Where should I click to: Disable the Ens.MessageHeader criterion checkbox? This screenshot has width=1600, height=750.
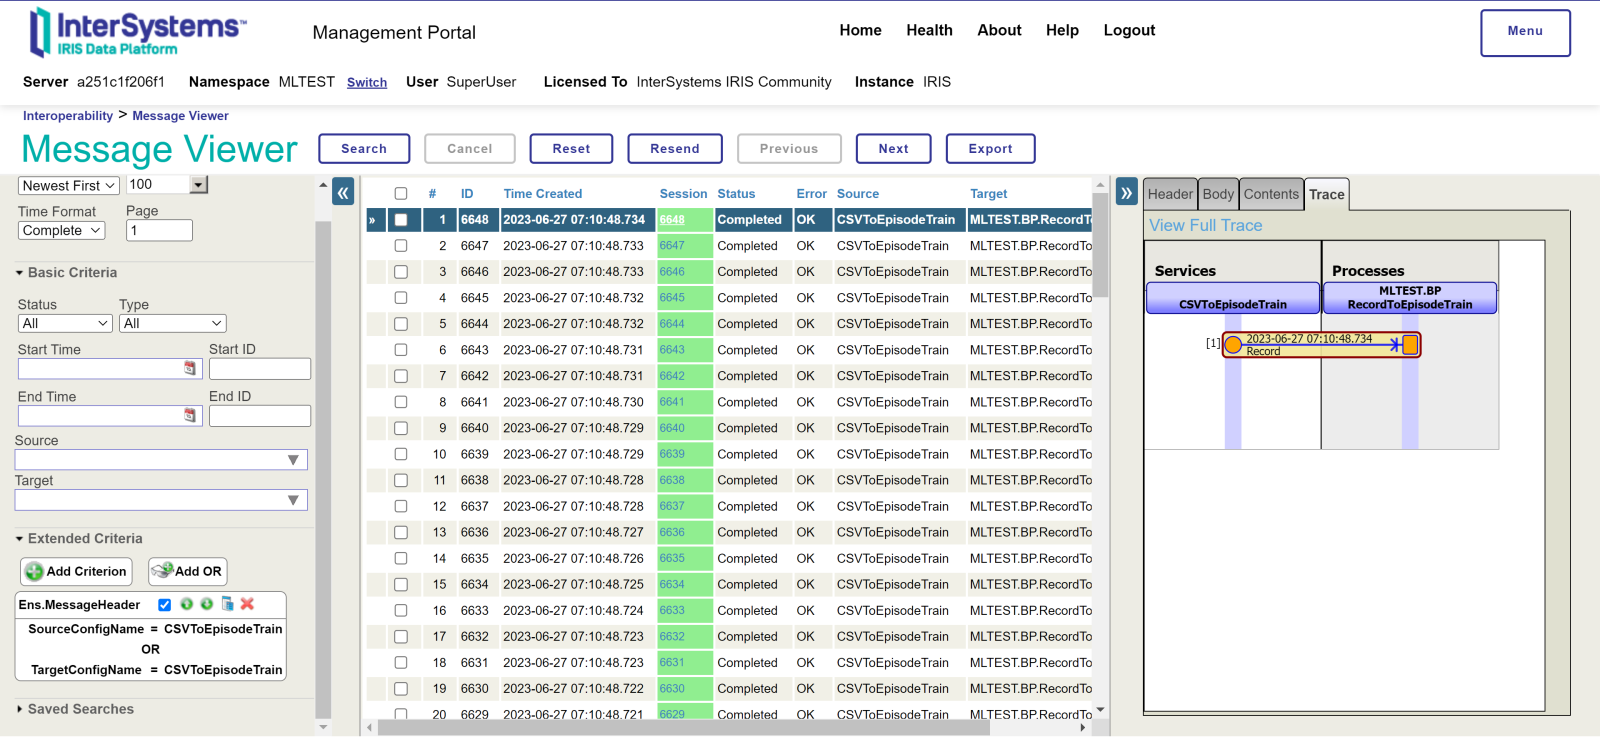click(165, 605)
